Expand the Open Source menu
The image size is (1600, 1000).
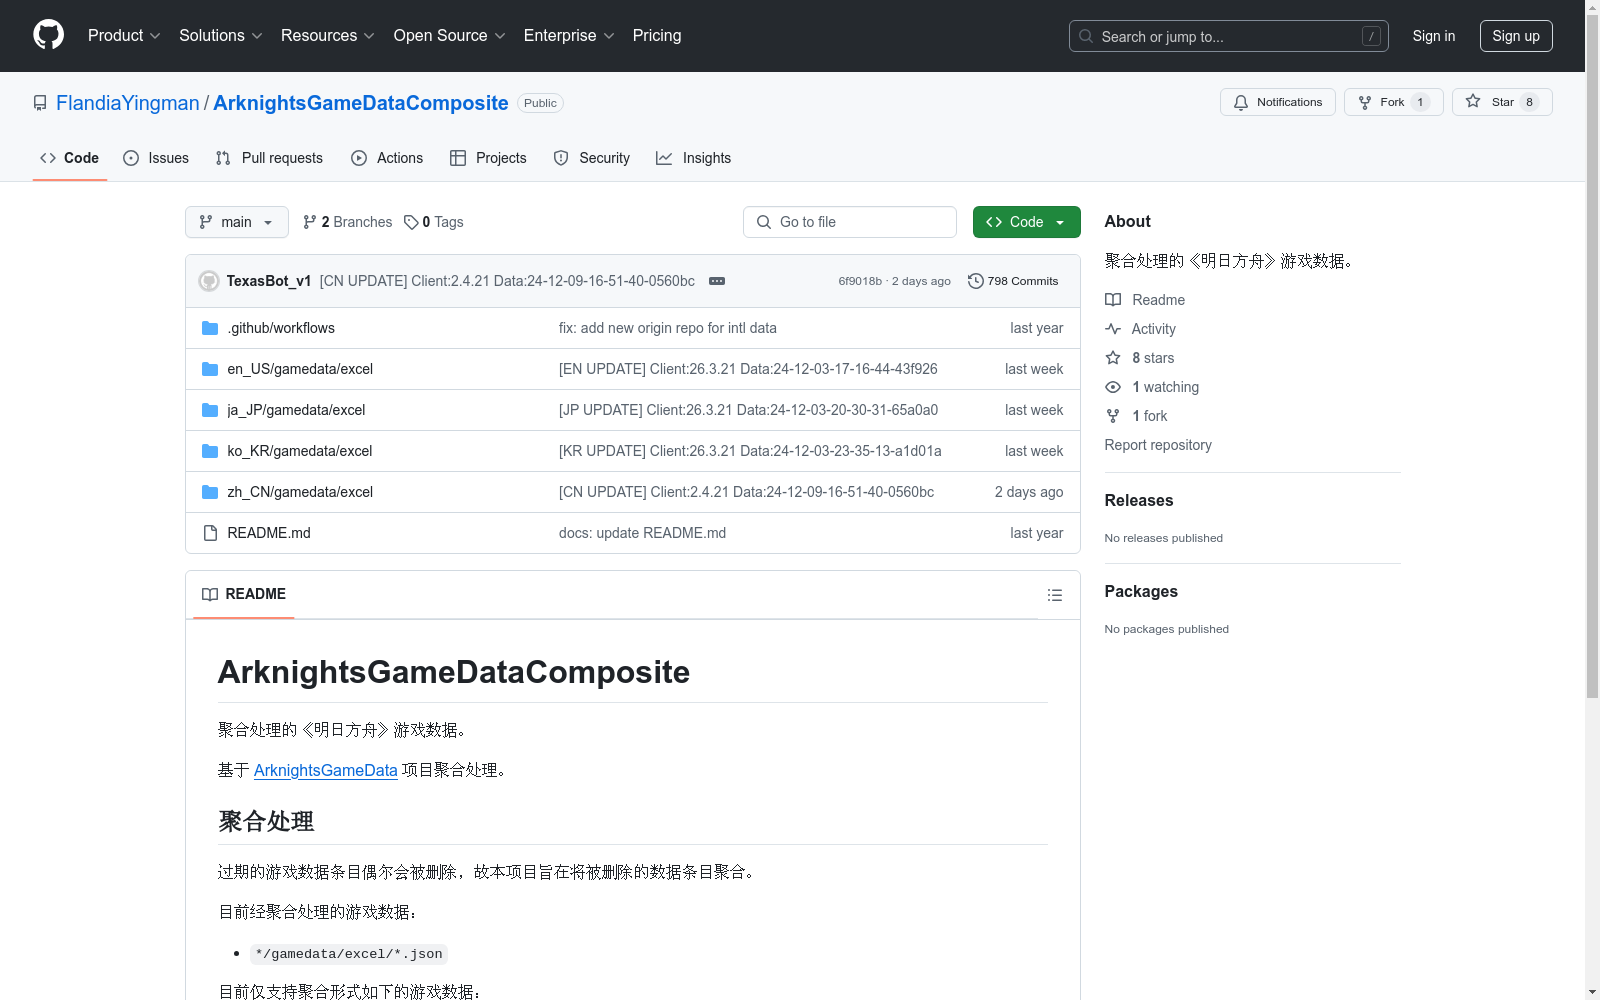coord(450,36)
